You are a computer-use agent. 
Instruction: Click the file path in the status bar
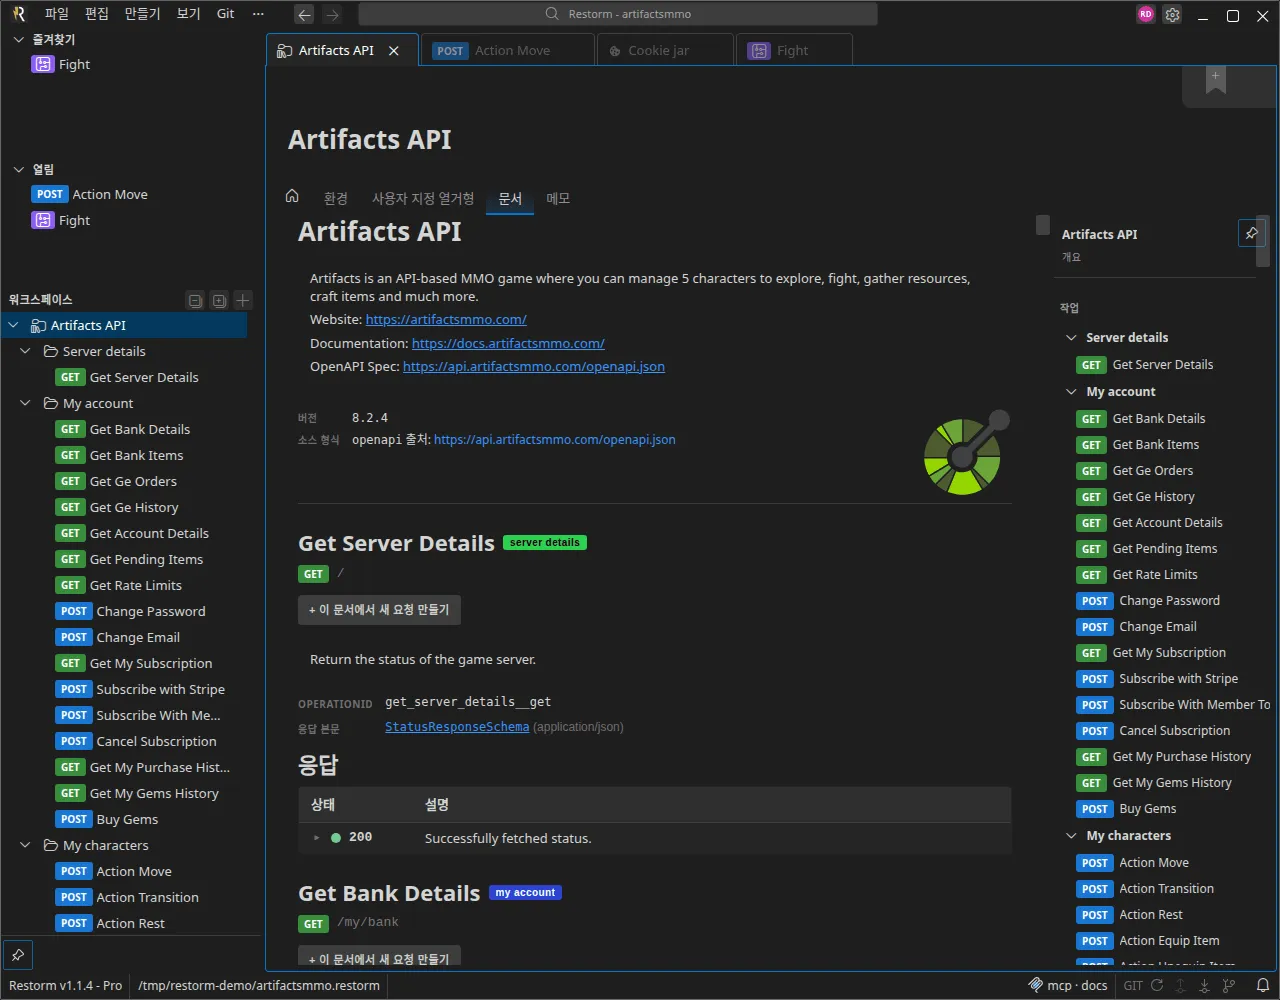pos(259,985)
